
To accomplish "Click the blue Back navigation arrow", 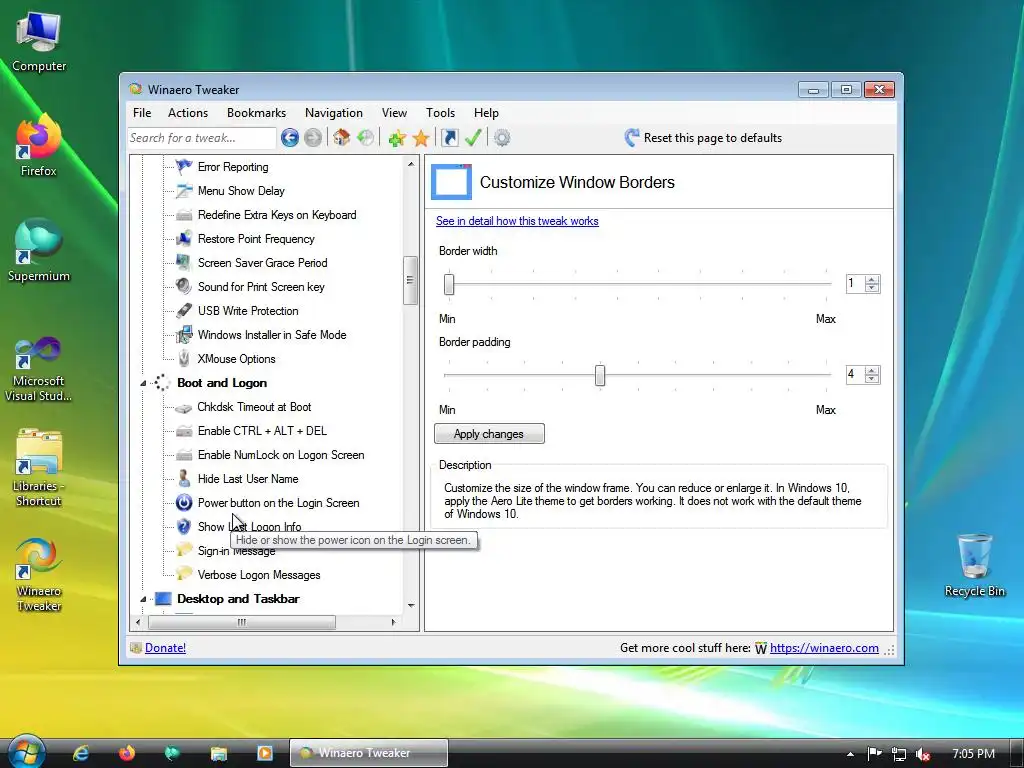I will point(290,138).
